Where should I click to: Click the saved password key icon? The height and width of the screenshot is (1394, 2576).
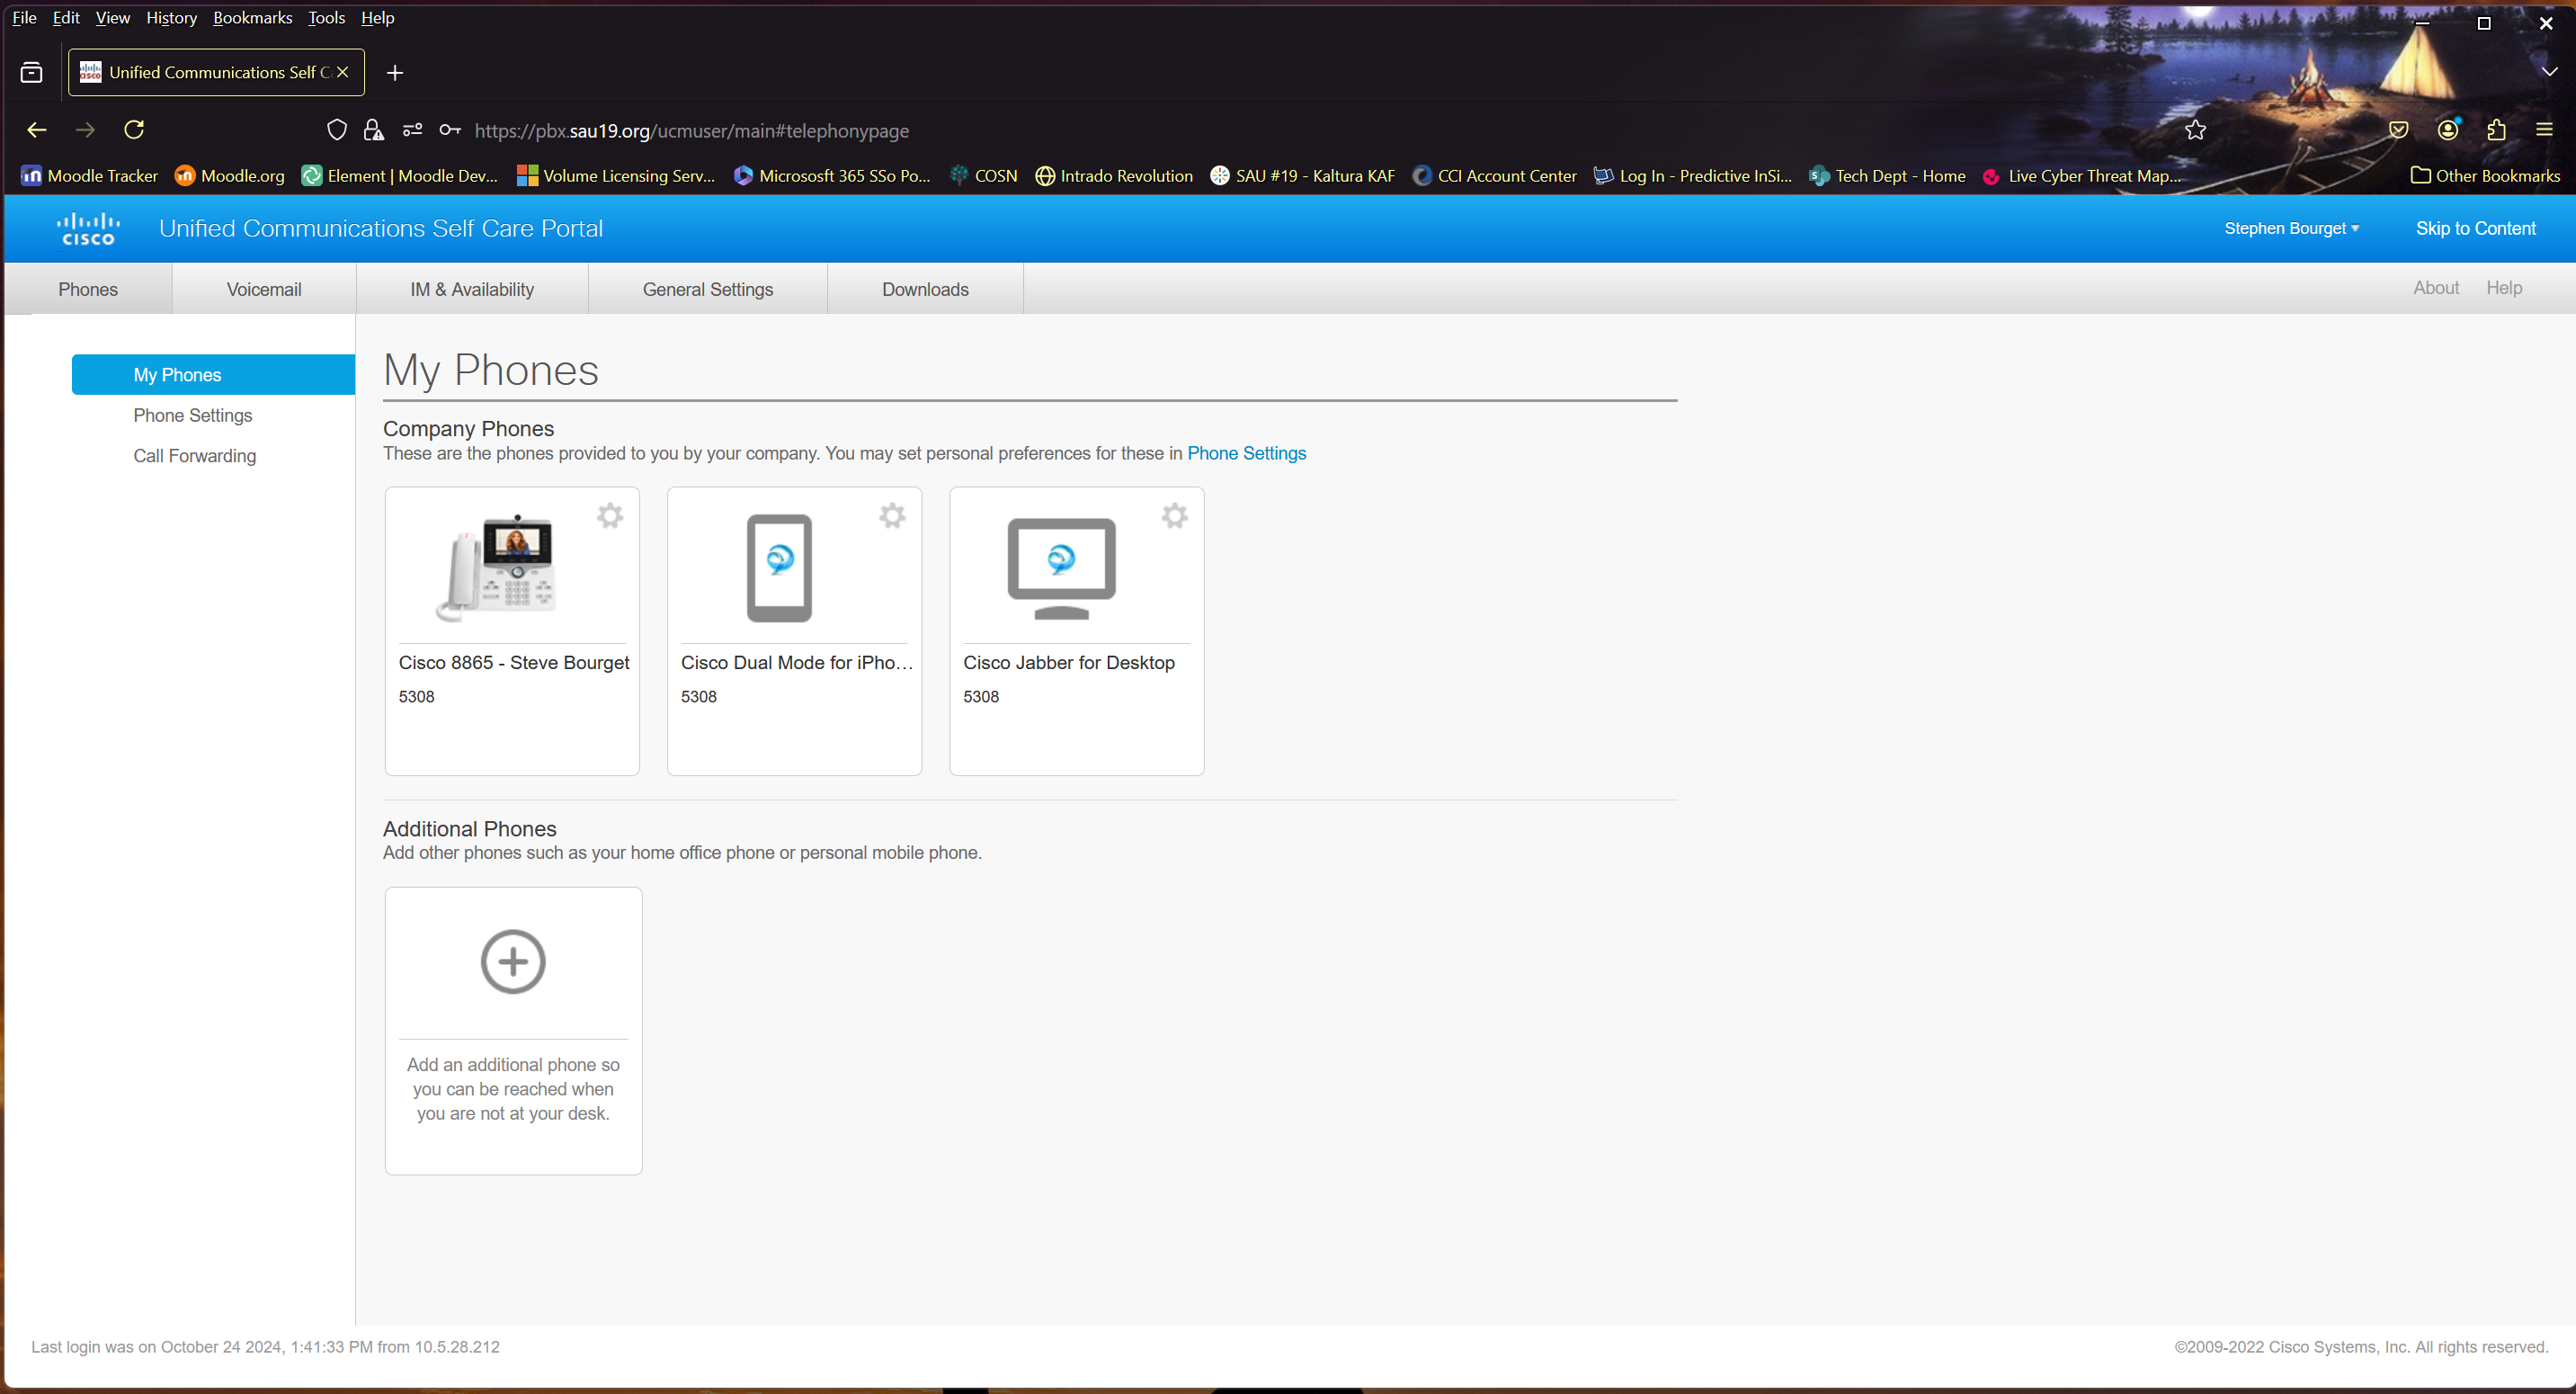[x=450, y=130]
